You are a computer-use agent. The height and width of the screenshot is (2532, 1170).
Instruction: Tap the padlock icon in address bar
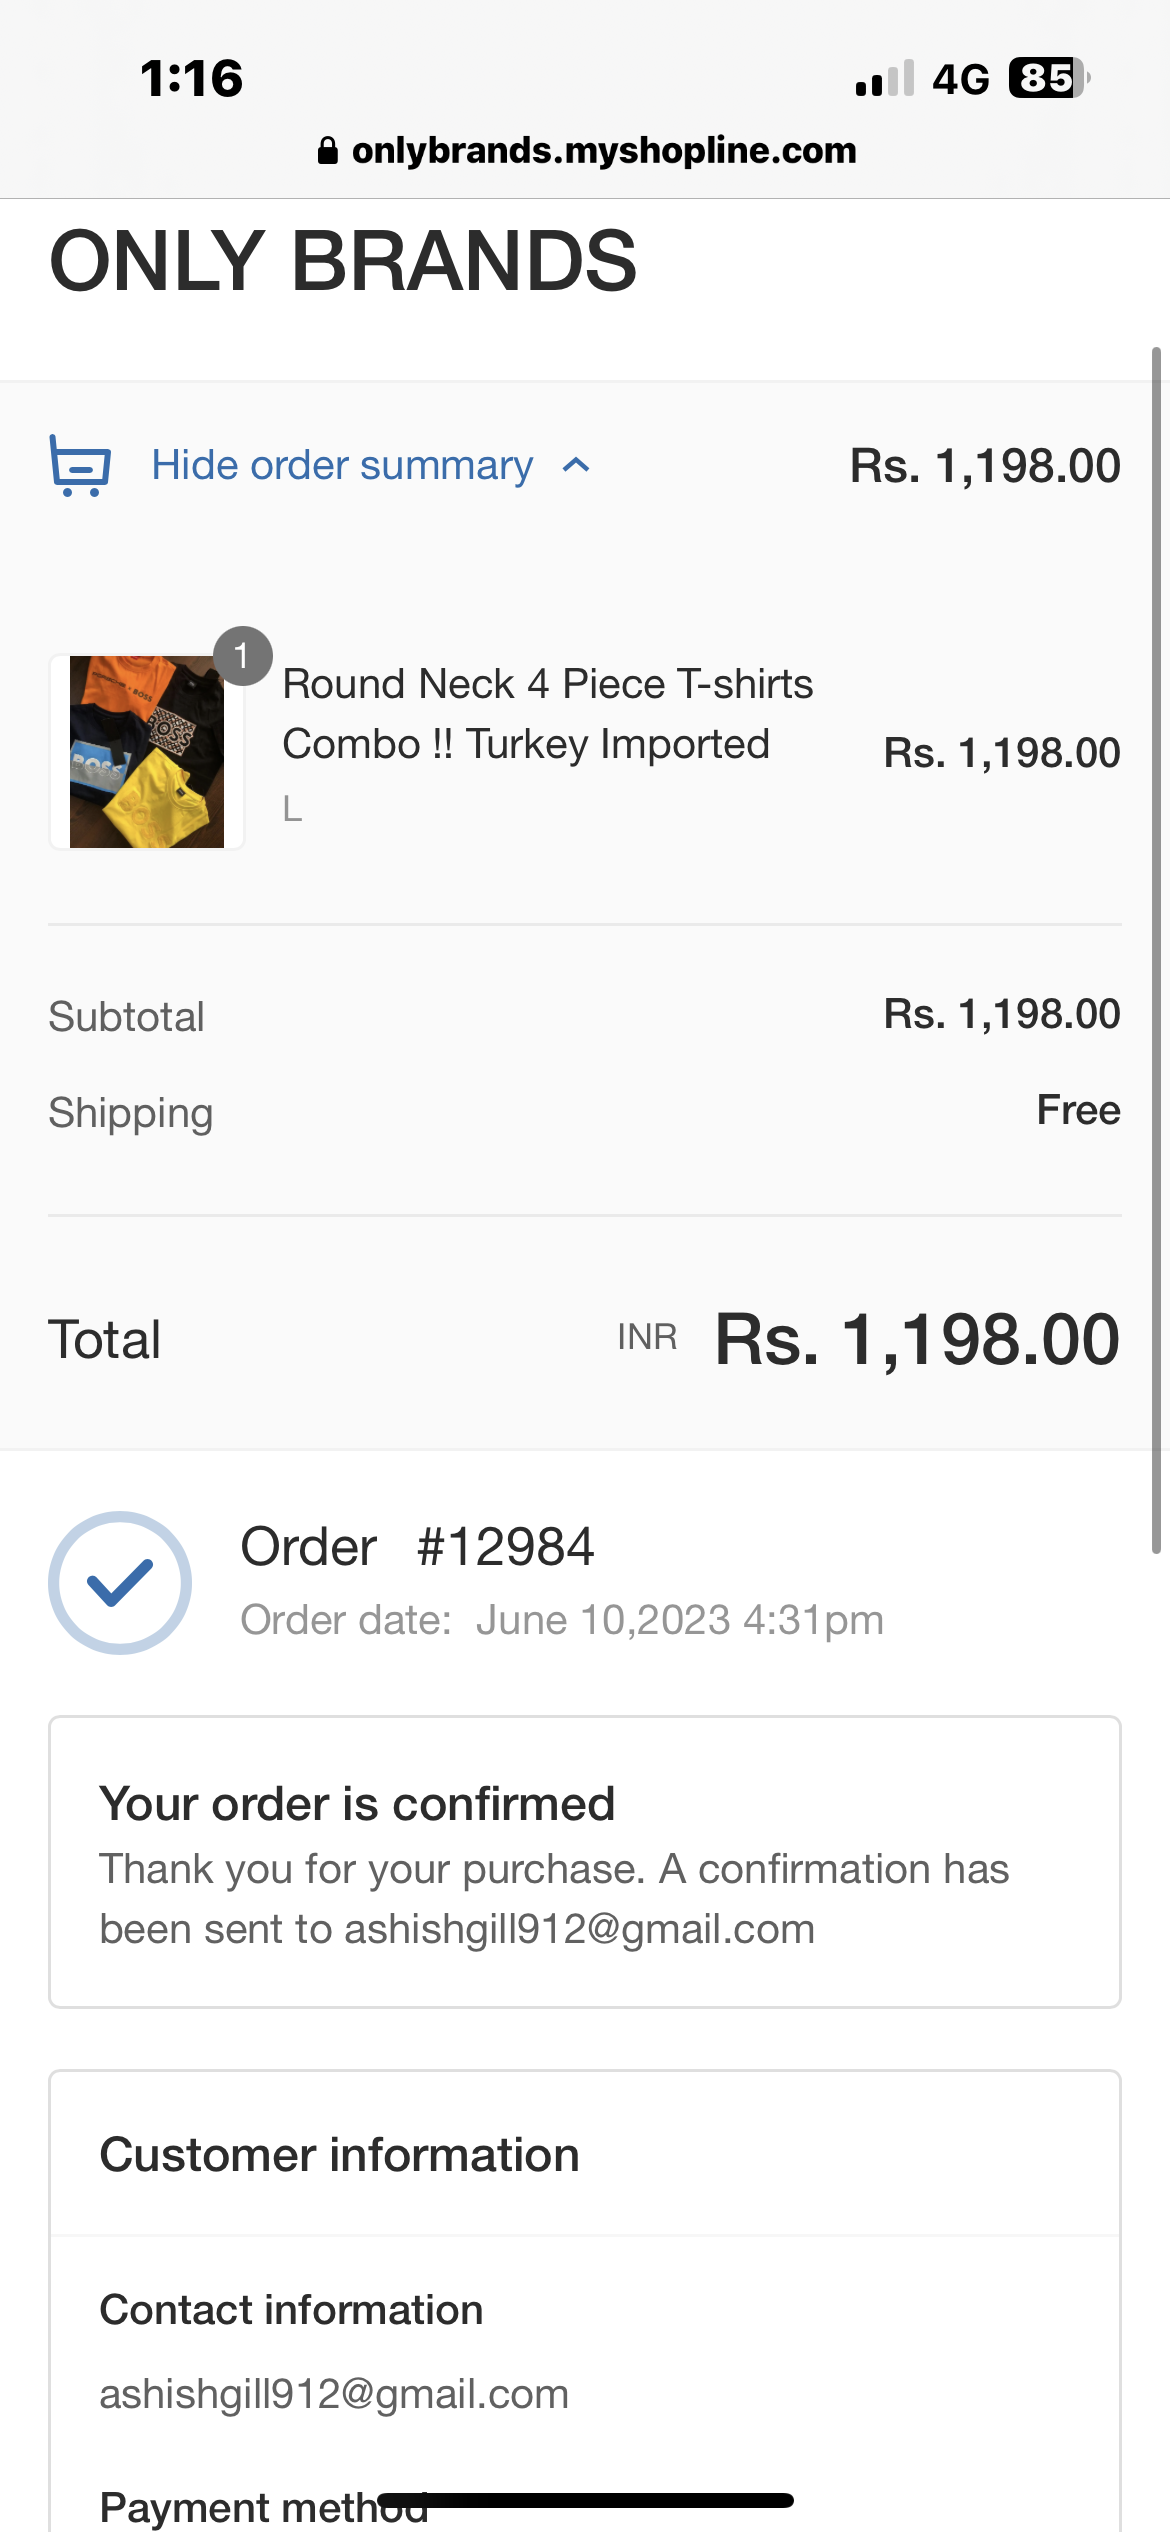click(x=327, y=151)
